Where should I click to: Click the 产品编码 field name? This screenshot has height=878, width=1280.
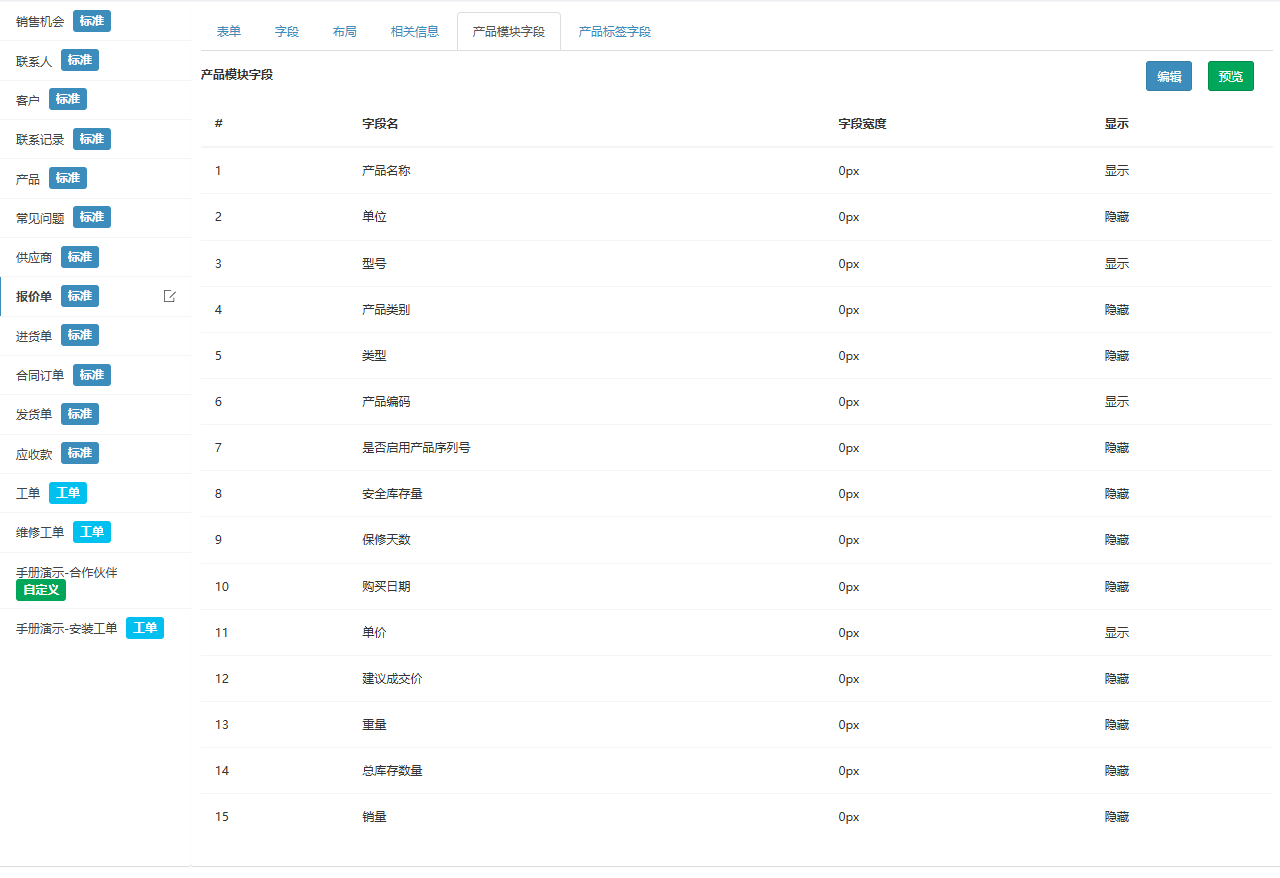click(386, 402)
